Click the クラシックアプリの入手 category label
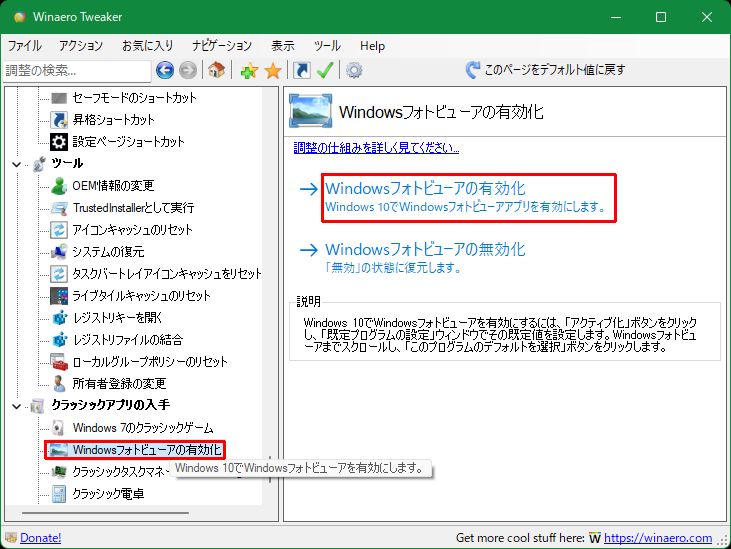Image resolution: width=731 pixels, height=549 pixels. [x=110, y=405]
